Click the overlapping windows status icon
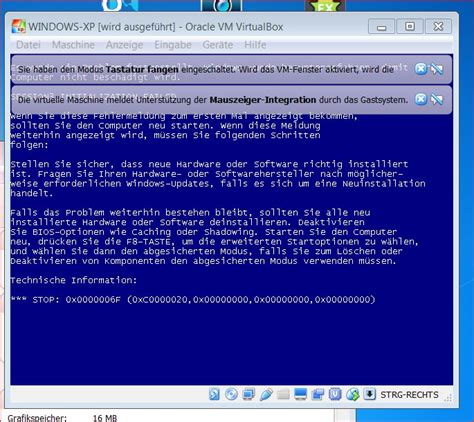474x422 pixels. click(x=318, y=394)
